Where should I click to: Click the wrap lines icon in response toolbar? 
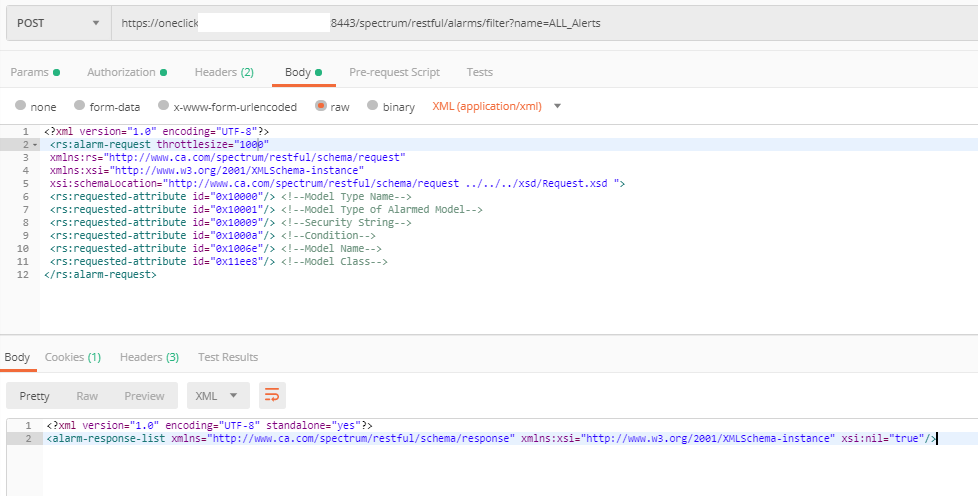pos(272,396)
